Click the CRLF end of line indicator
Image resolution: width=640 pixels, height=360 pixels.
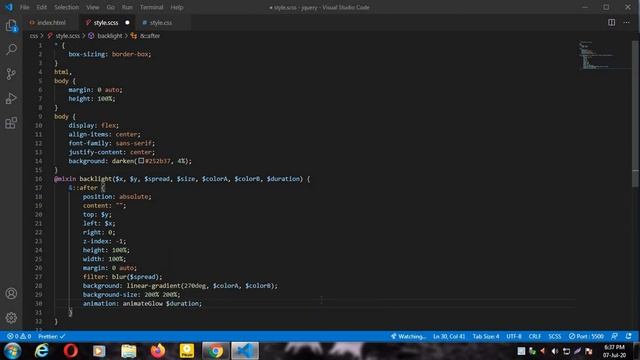click(x=535, y=336)
